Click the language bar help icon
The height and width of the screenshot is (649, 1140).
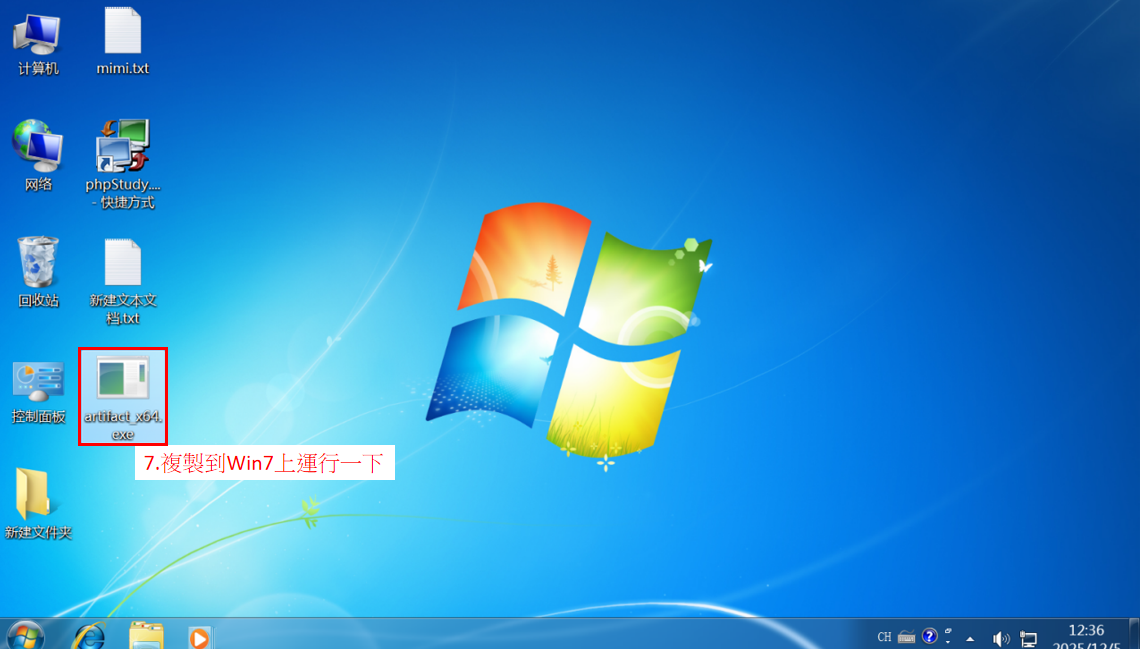pos(929,637)
